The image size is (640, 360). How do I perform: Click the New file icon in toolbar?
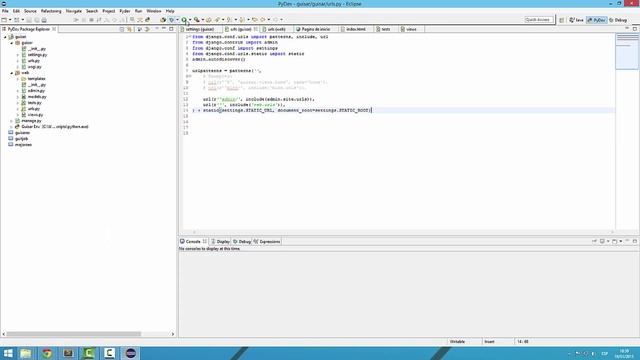click(4, 20)
